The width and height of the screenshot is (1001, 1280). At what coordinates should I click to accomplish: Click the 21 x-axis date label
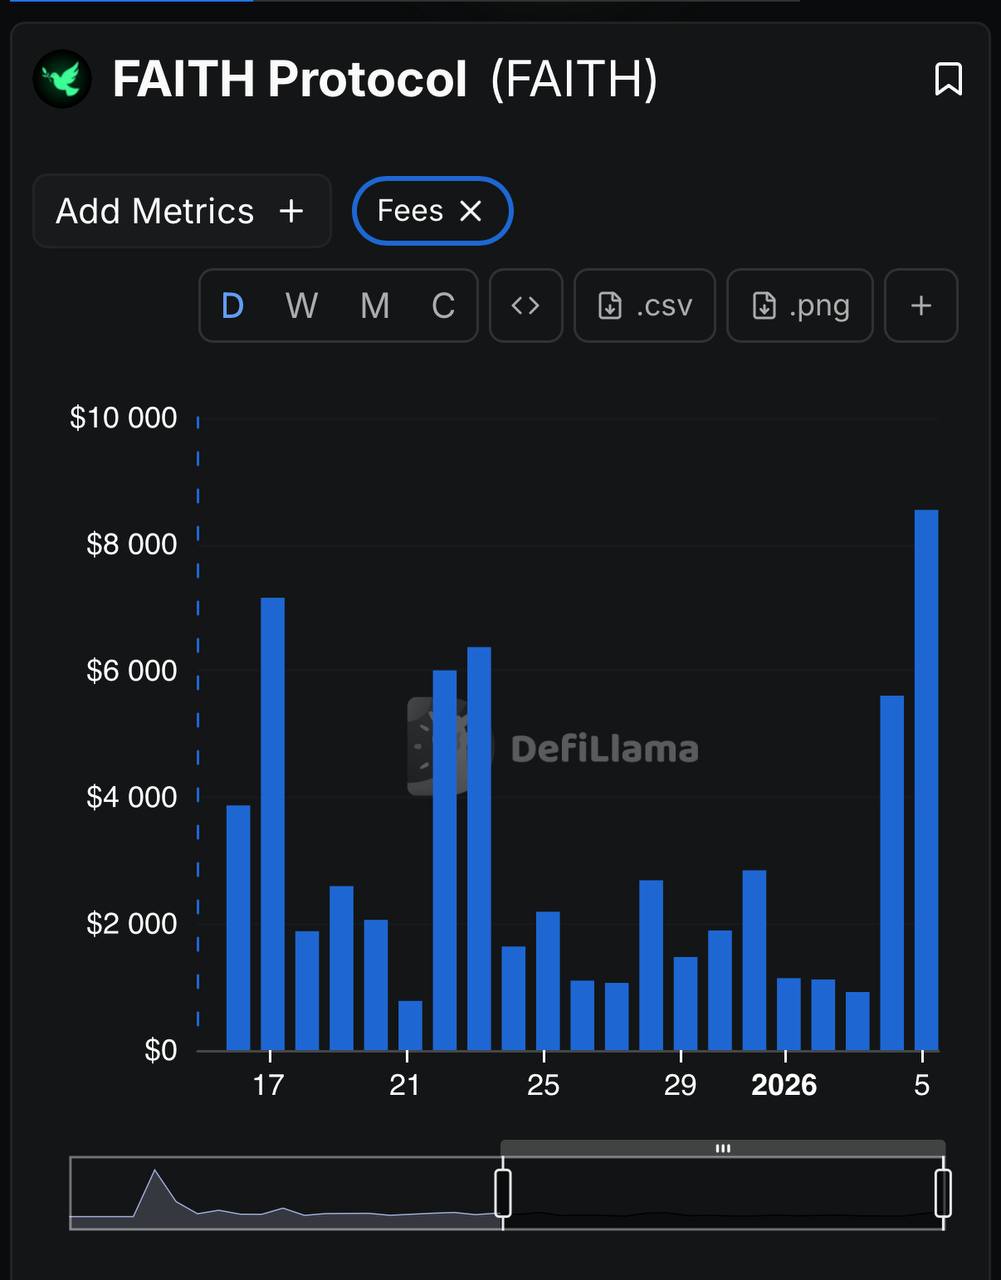click(405, 1085)
